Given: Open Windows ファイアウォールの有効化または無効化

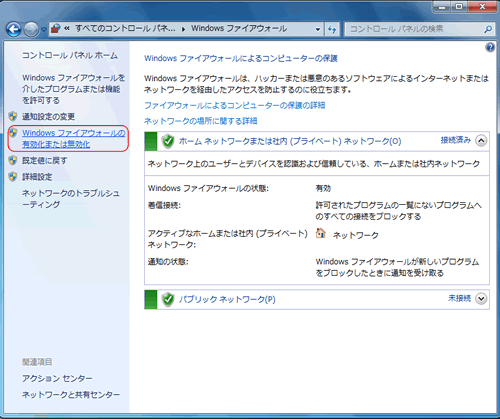Looking at the screenshot, I should (x=74, y=139).
